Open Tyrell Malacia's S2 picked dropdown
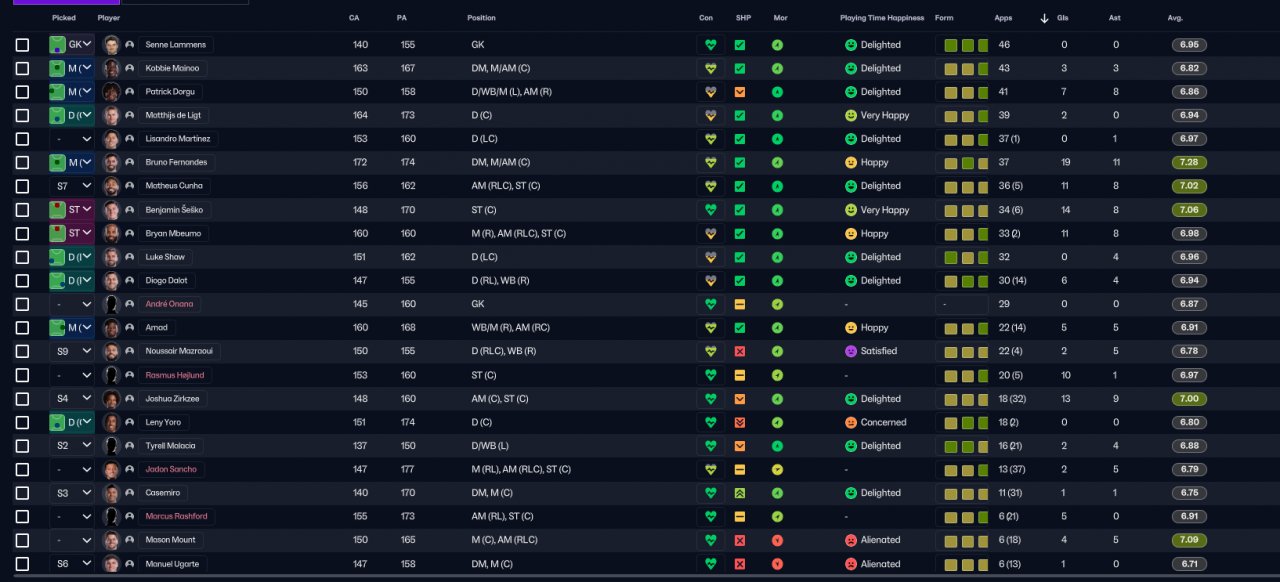This screenshot has height=582, width=1280. [x=72, y=446]
